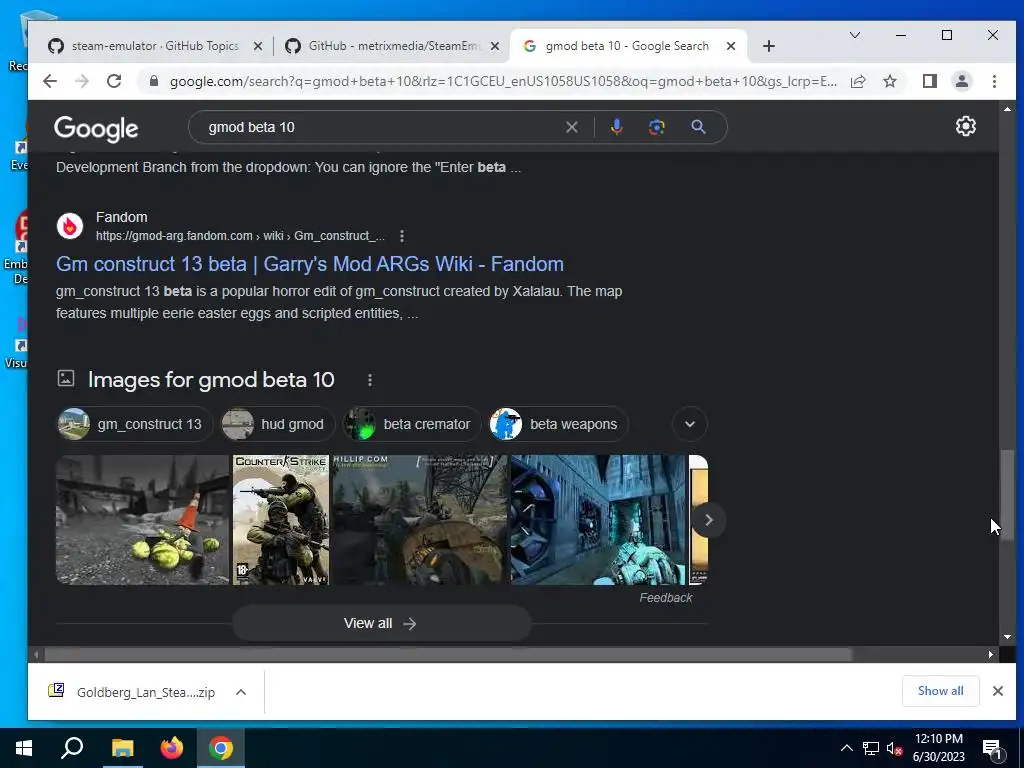The image size is (1024, 768).
Task: Open Counter-Strike cover image thumbnail
Action: click(x=281, y=520)
